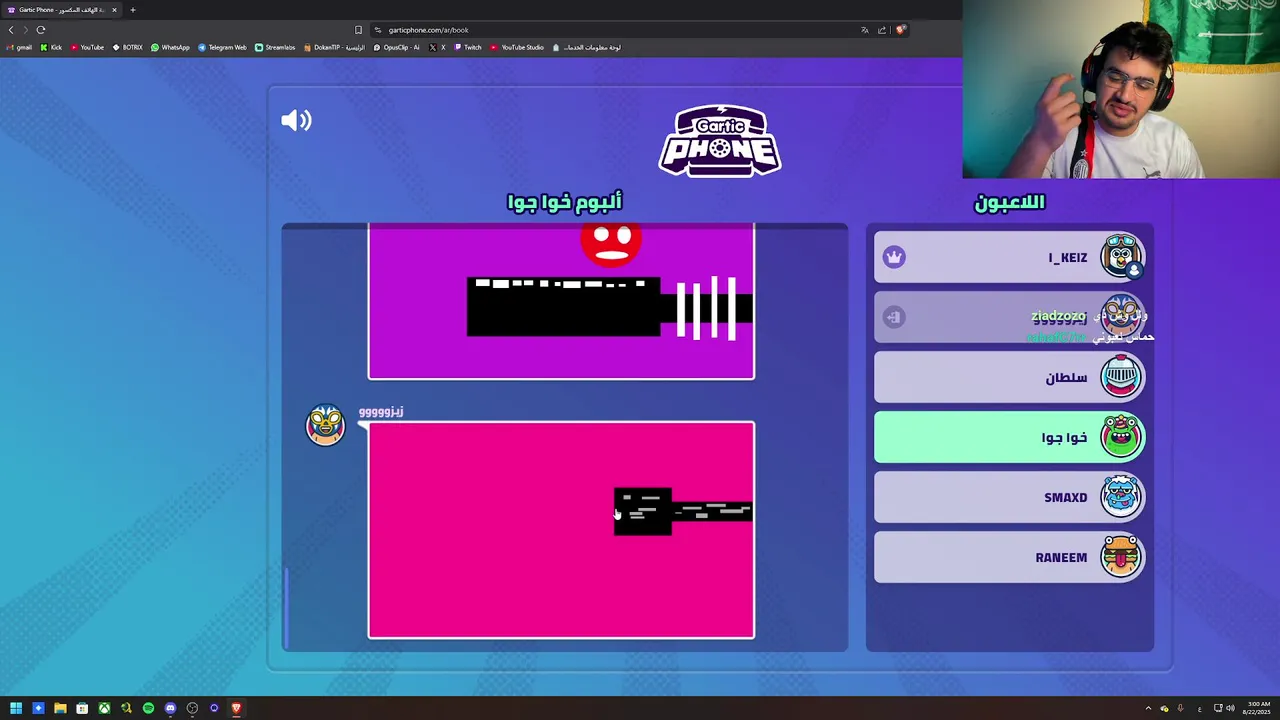Open the WhatsApp bookmark

tap(170, 47)
